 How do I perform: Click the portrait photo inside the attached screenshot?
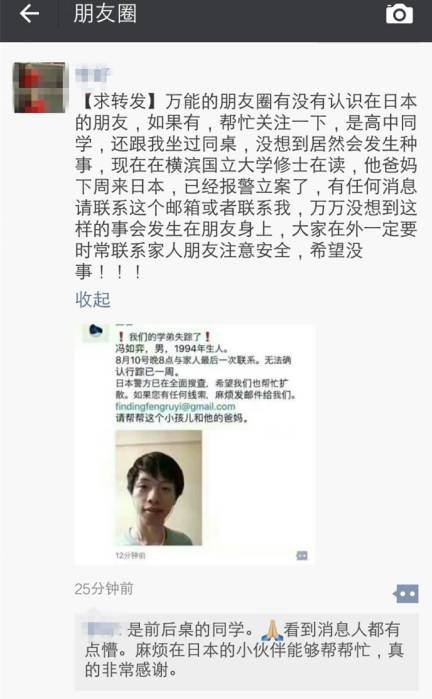coord(159,488)
